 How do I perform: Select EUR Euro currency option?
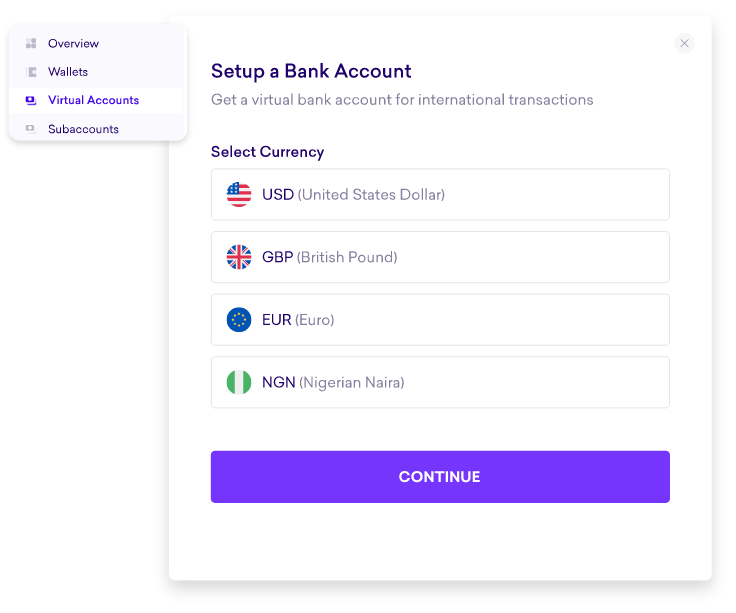[x=440, y=320]
